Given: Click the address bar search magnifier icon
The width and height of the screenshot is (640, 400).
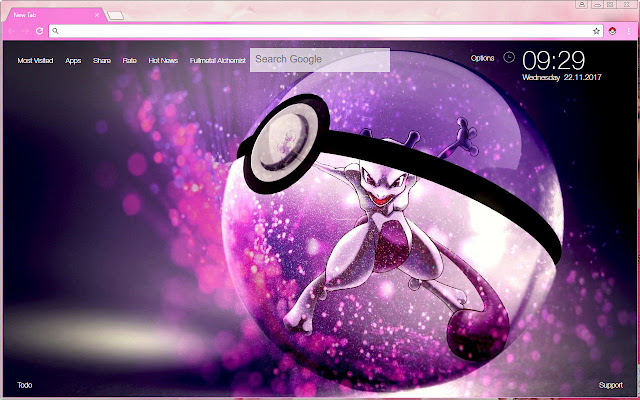Looking at the screenshot, I should 56,31.
